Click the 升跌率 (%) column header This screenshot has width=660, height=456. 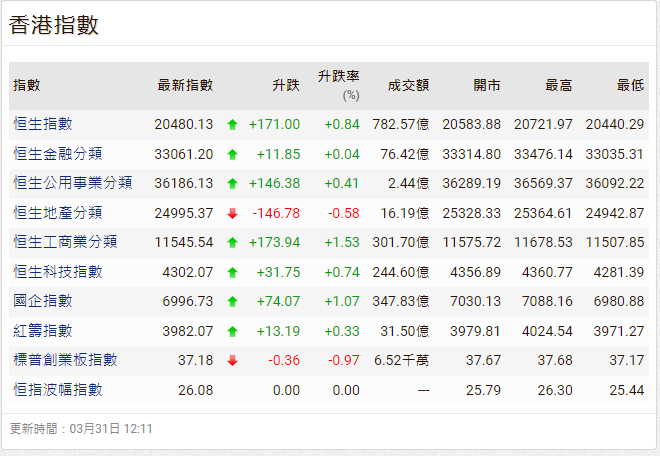339,85
